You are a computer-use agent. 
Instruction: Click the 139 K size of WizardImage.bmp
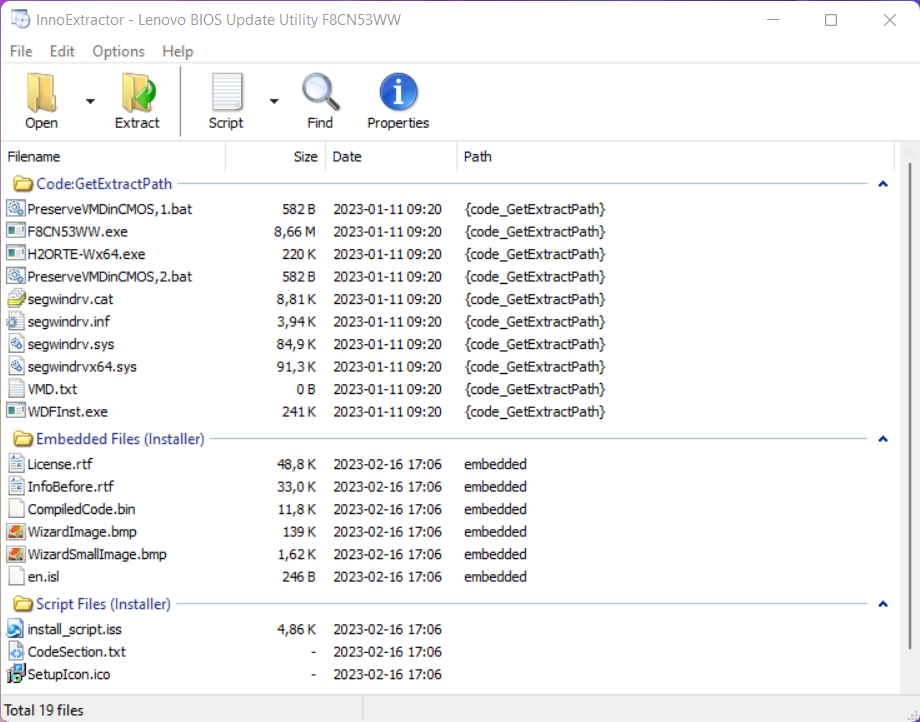click(x=299, y=531)
